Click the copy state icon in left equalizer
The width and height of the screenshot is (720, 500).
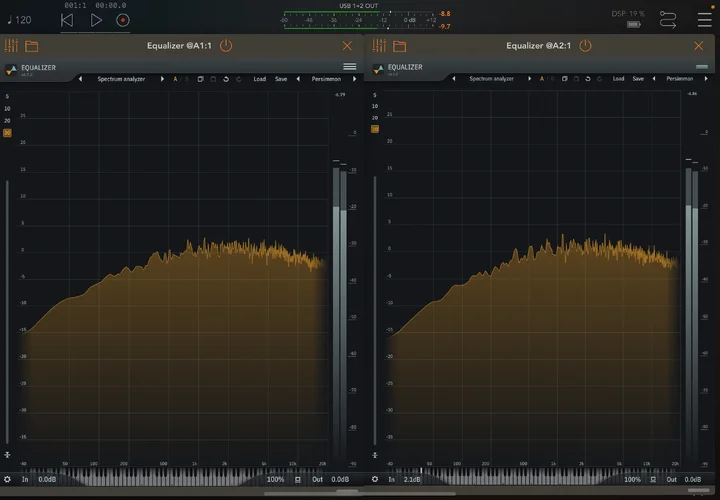200,79
